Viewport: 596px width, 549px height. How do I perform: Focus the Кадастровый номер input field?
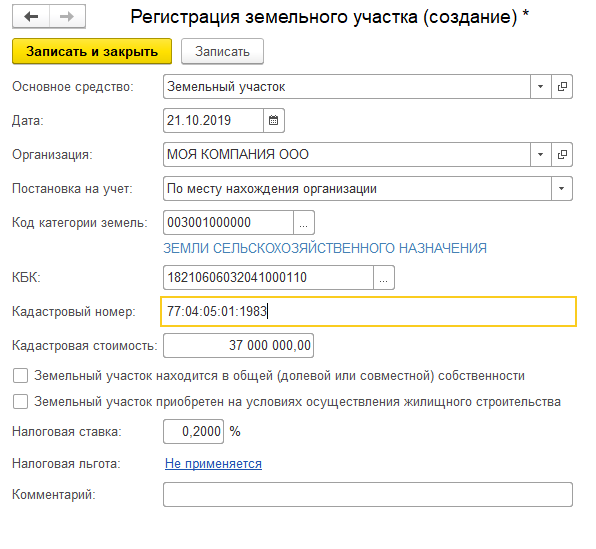368,311
